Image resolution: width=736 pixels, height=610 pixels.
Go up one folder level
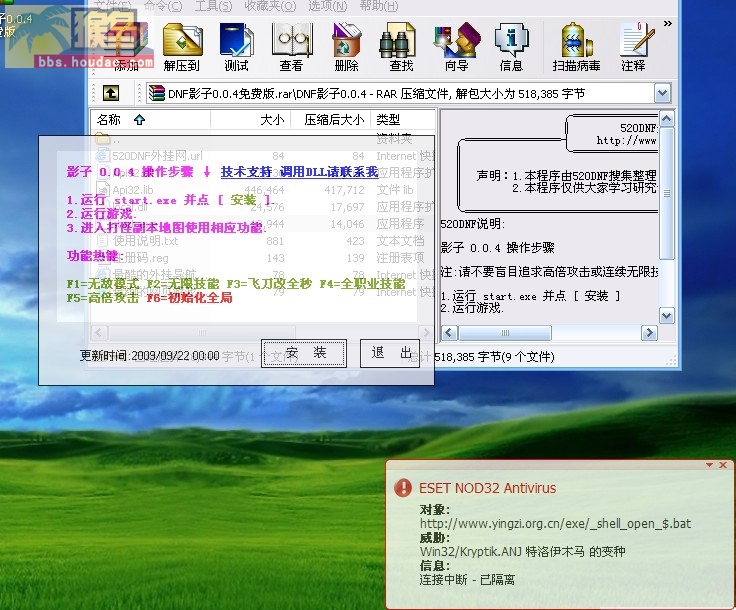coord(111,93)
